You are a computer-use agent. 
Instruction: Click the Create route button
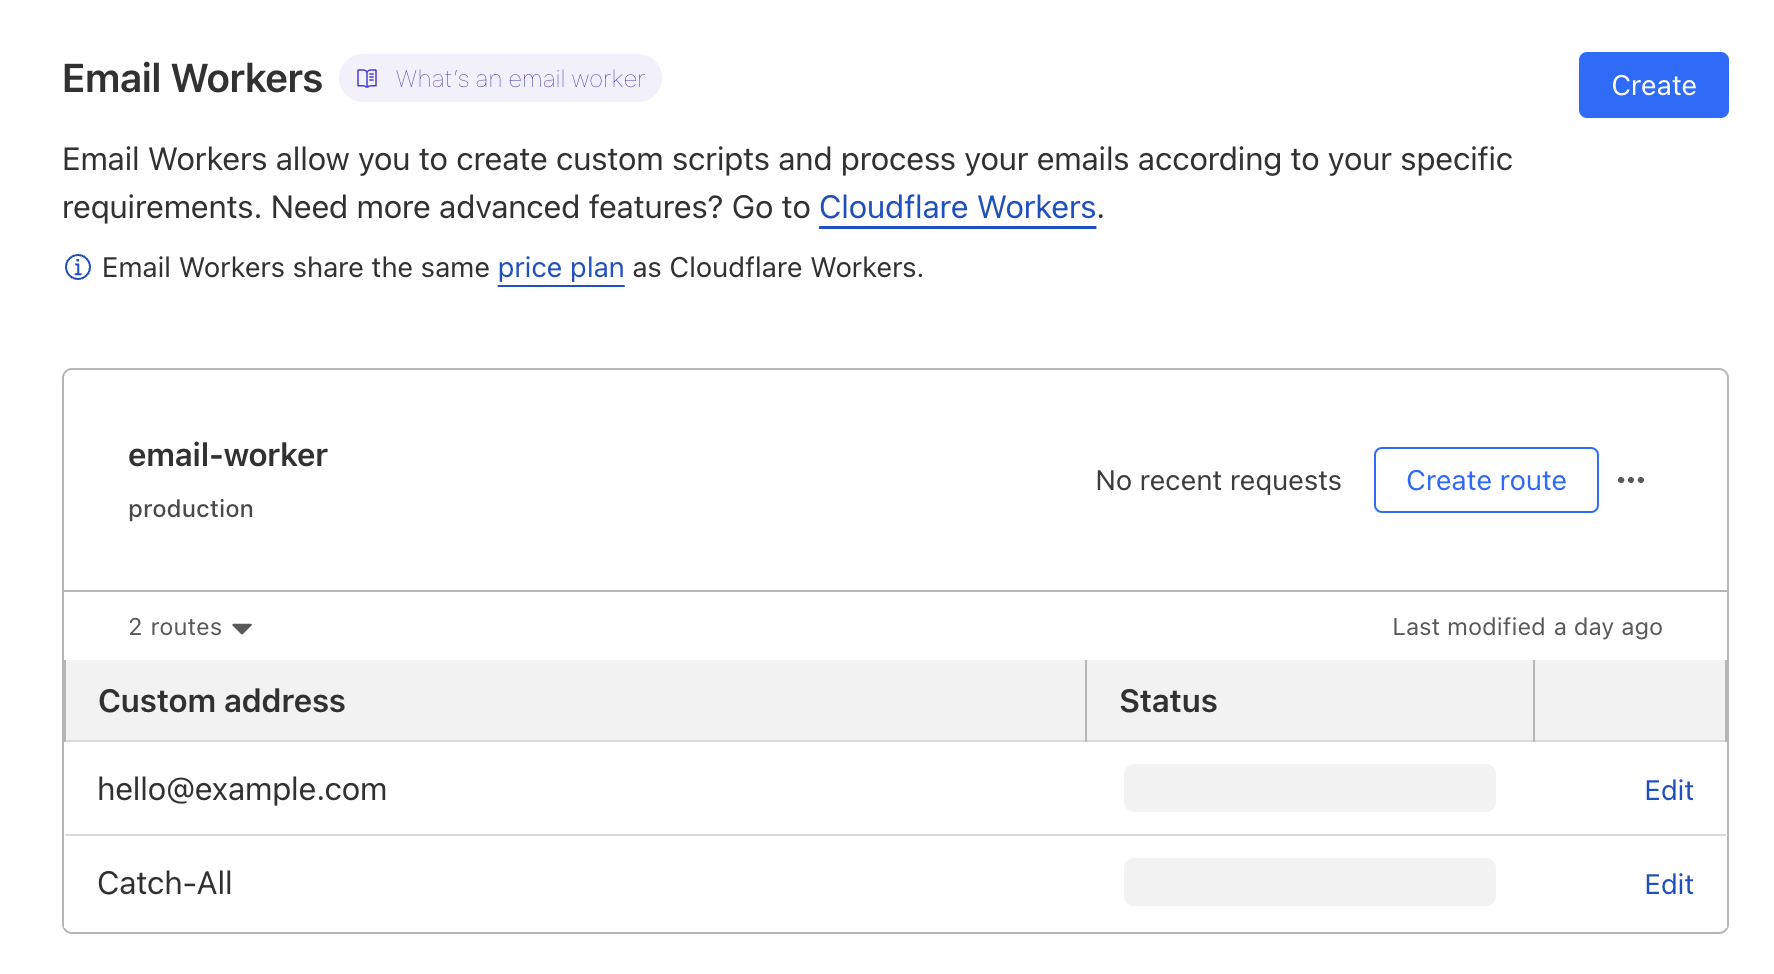(x=1485, y=481)
